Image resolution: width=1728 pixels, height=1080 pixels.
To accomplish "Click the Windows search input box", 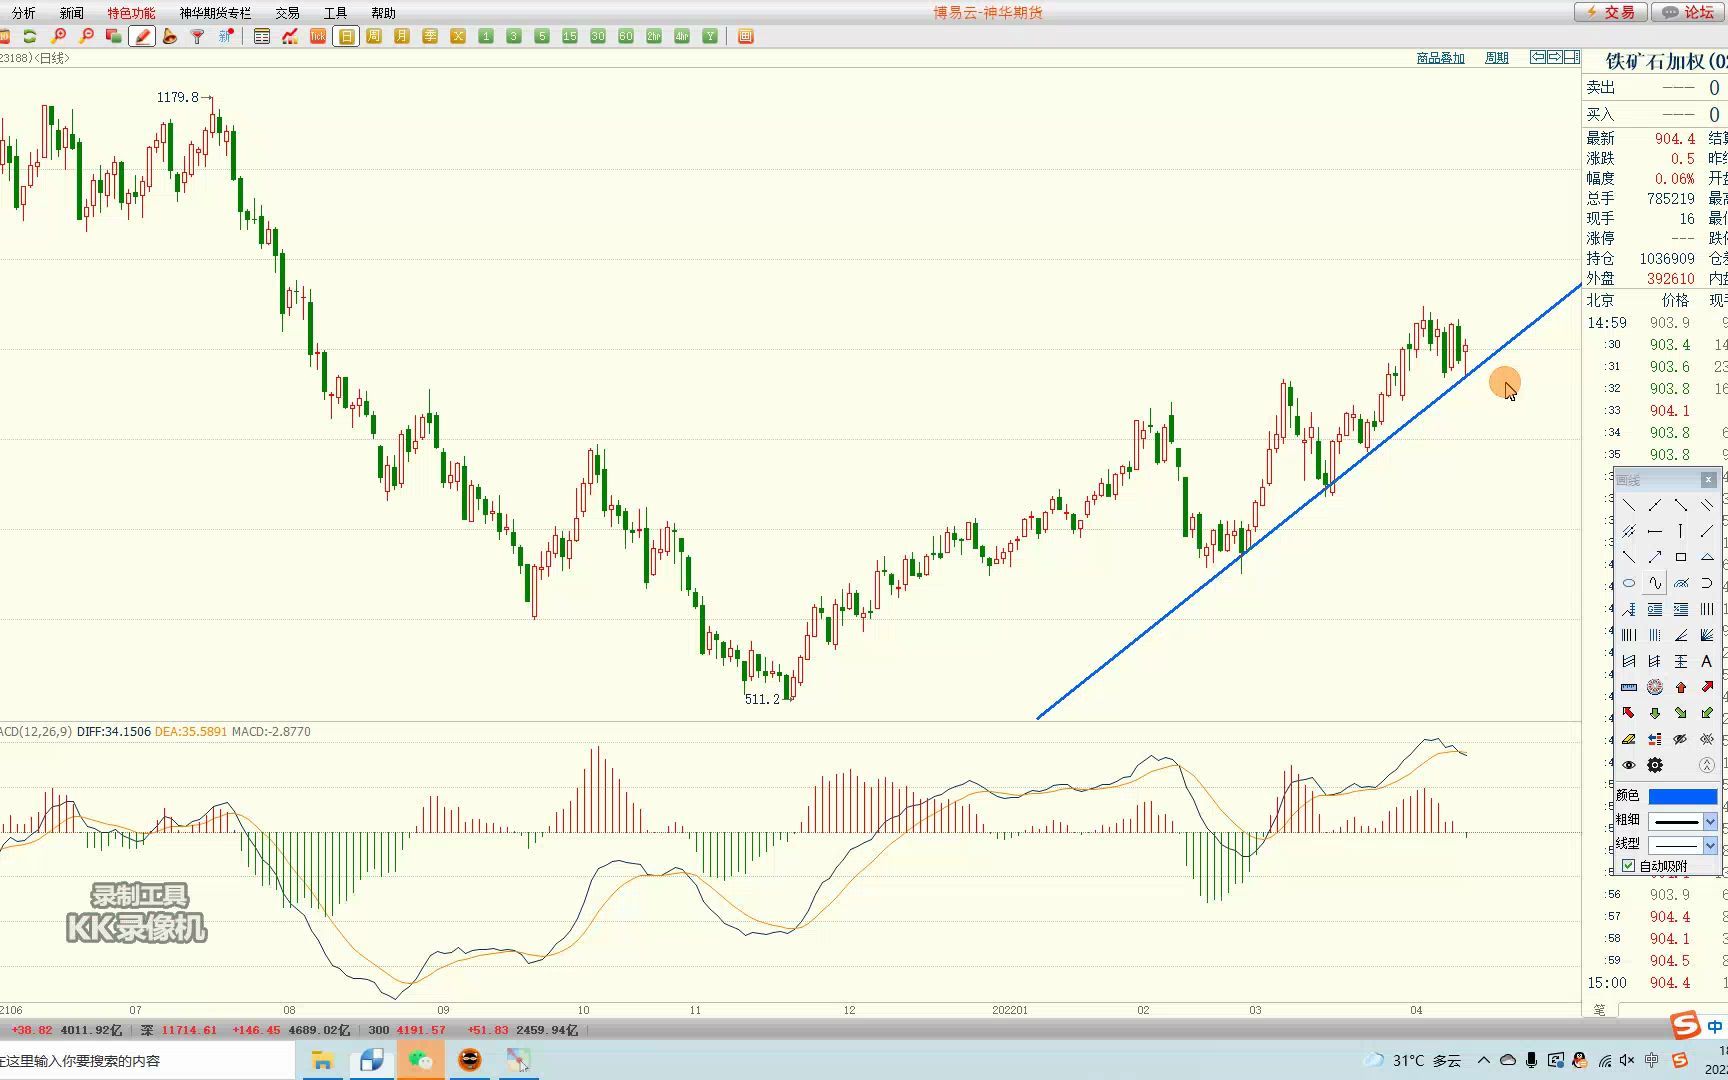I will click(146, 1060).
